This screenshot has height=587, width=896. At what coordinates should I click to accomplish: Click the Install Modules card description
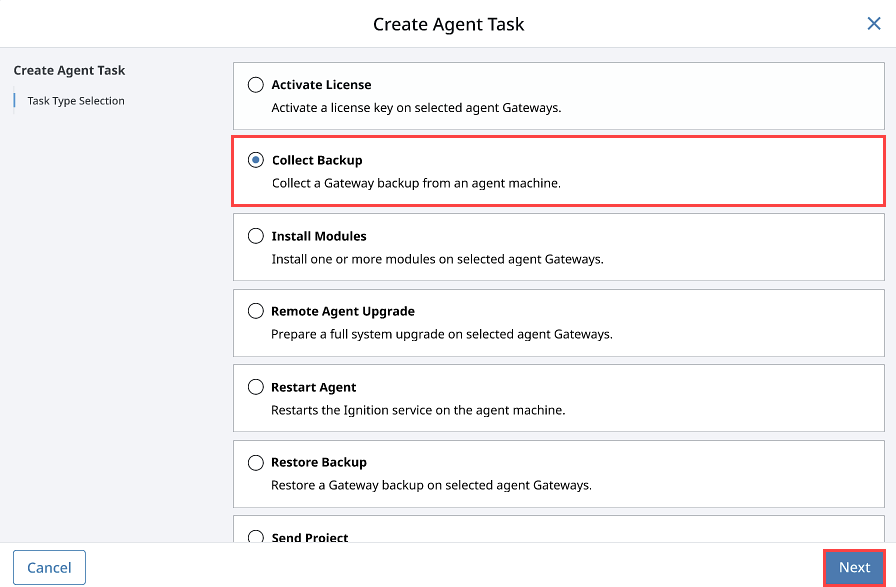click(437, 259)
